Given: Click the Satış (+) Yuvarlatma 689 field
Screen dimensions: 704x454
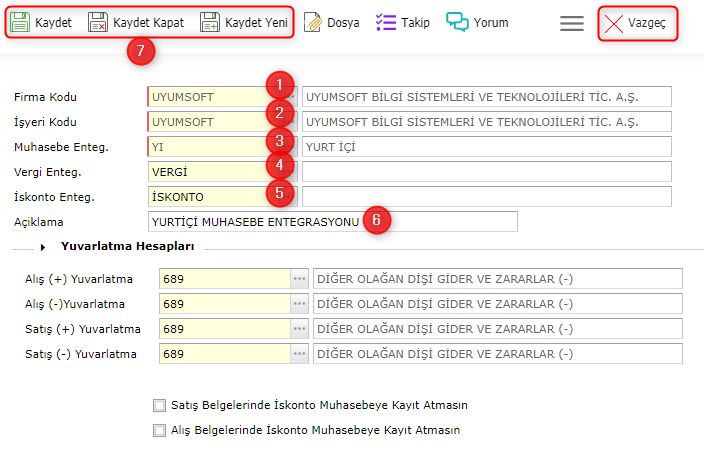Looking at the screenshot, I should (224, 329).
